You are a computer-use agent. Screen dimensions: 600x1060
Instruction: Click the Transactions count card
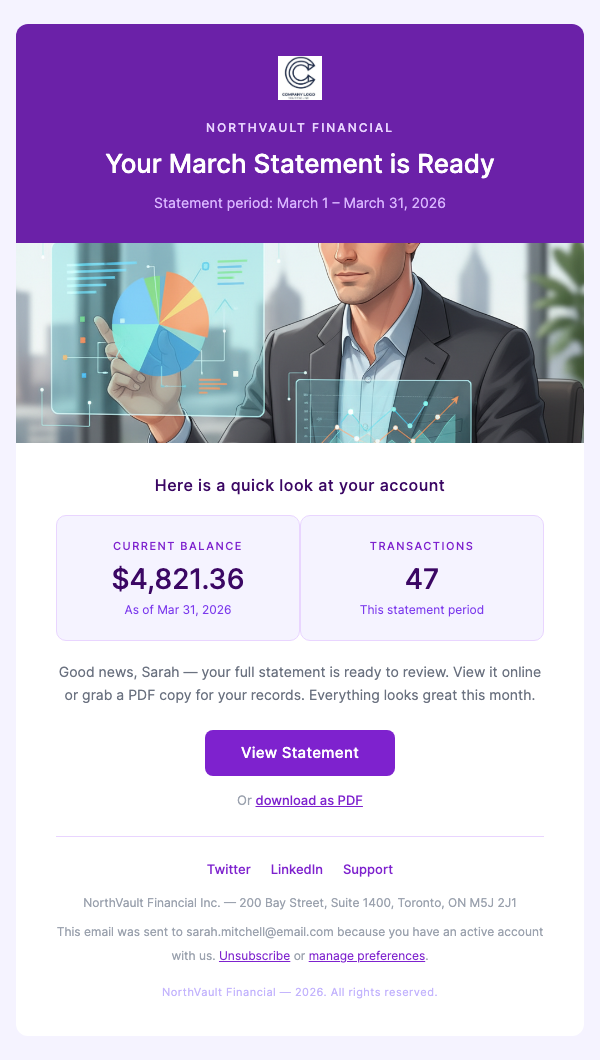421,578
